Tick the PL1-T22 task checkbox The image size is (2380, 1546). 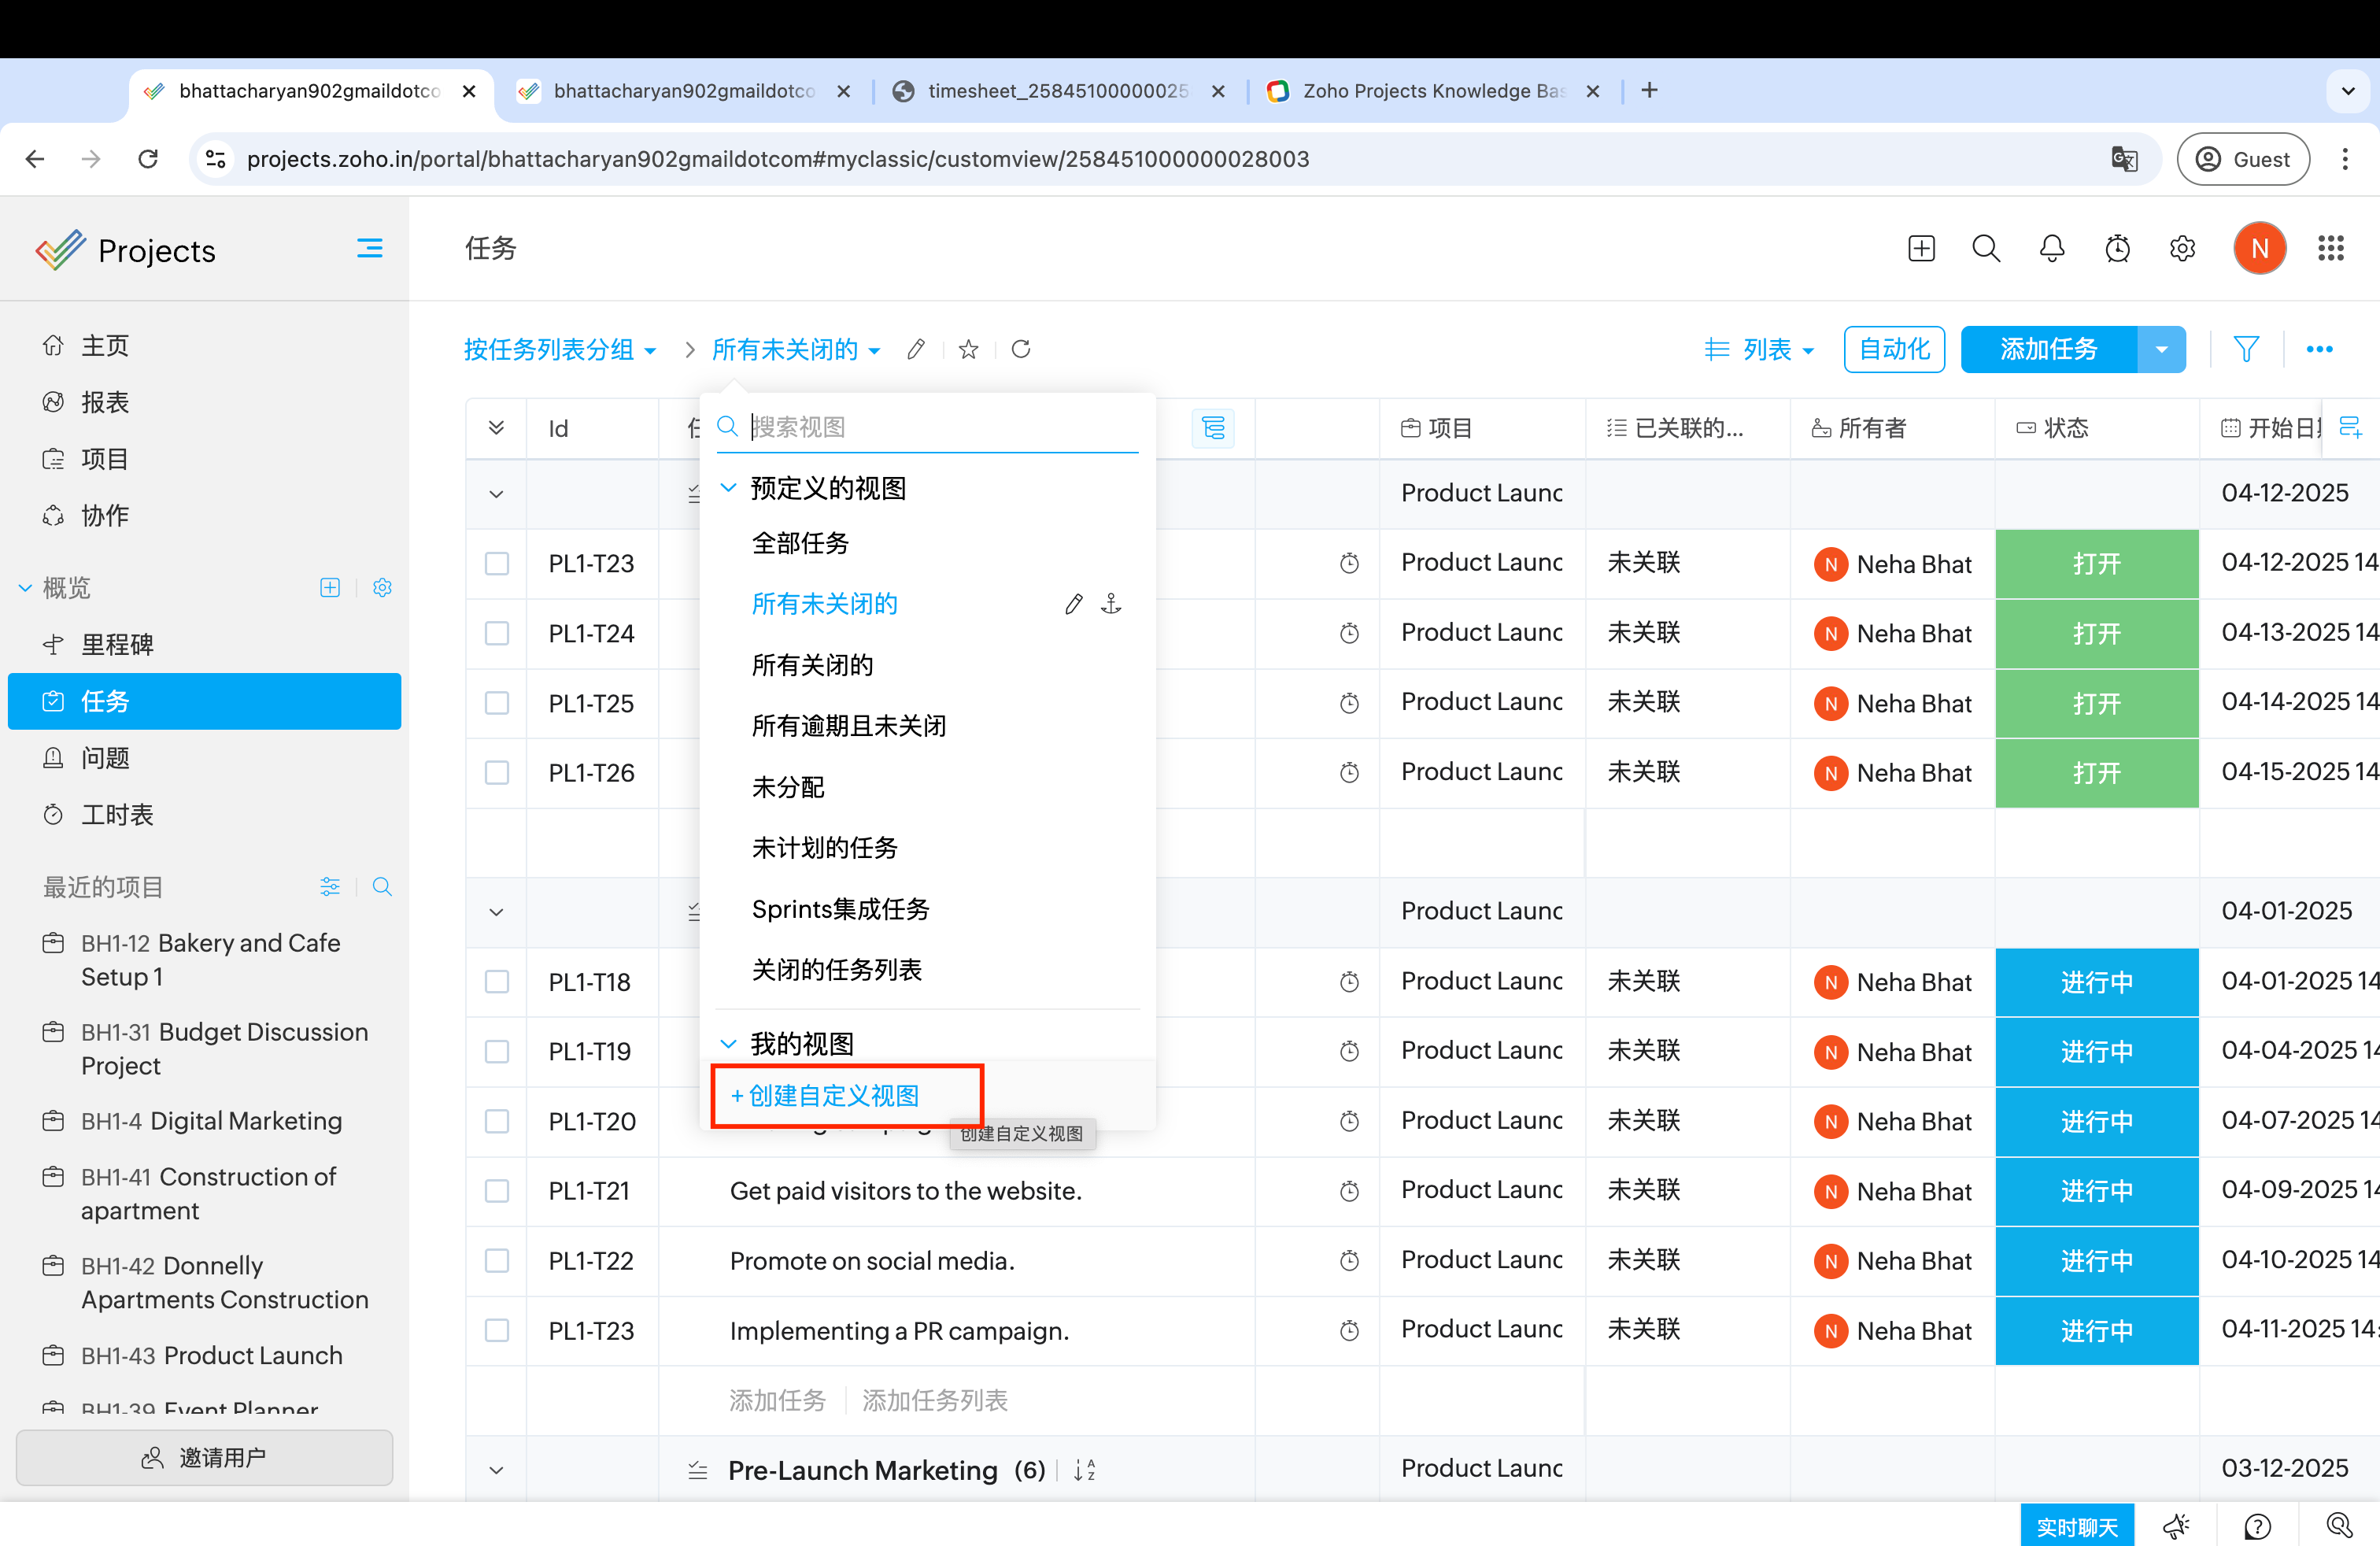pos(496,1261)
